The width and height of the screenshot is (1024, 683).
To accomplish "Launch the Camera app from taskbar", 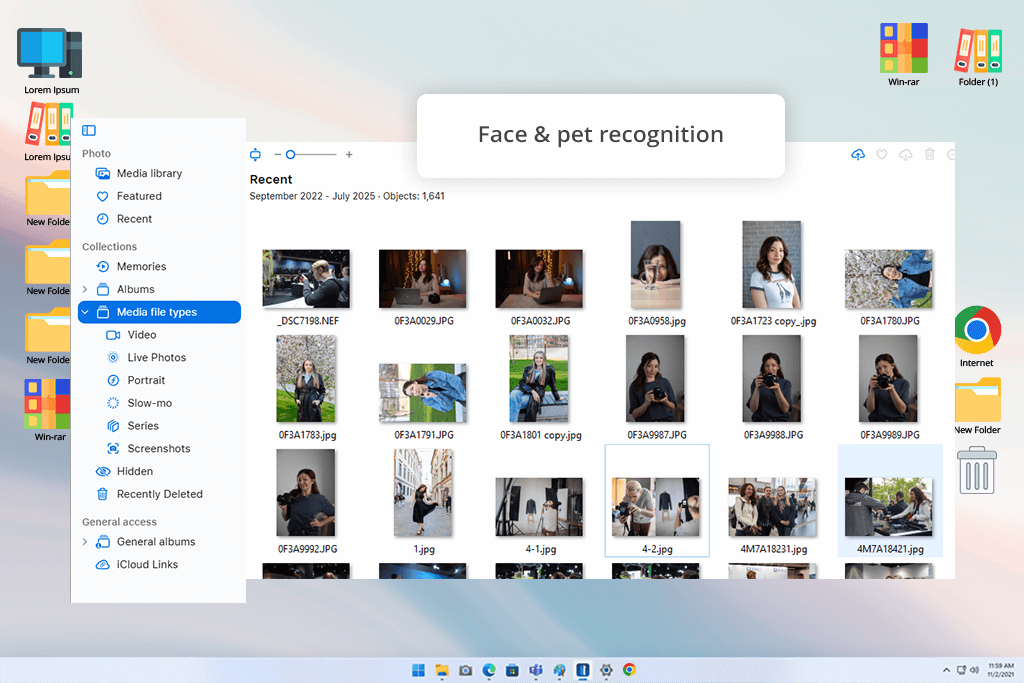I will tap(466, 670).
